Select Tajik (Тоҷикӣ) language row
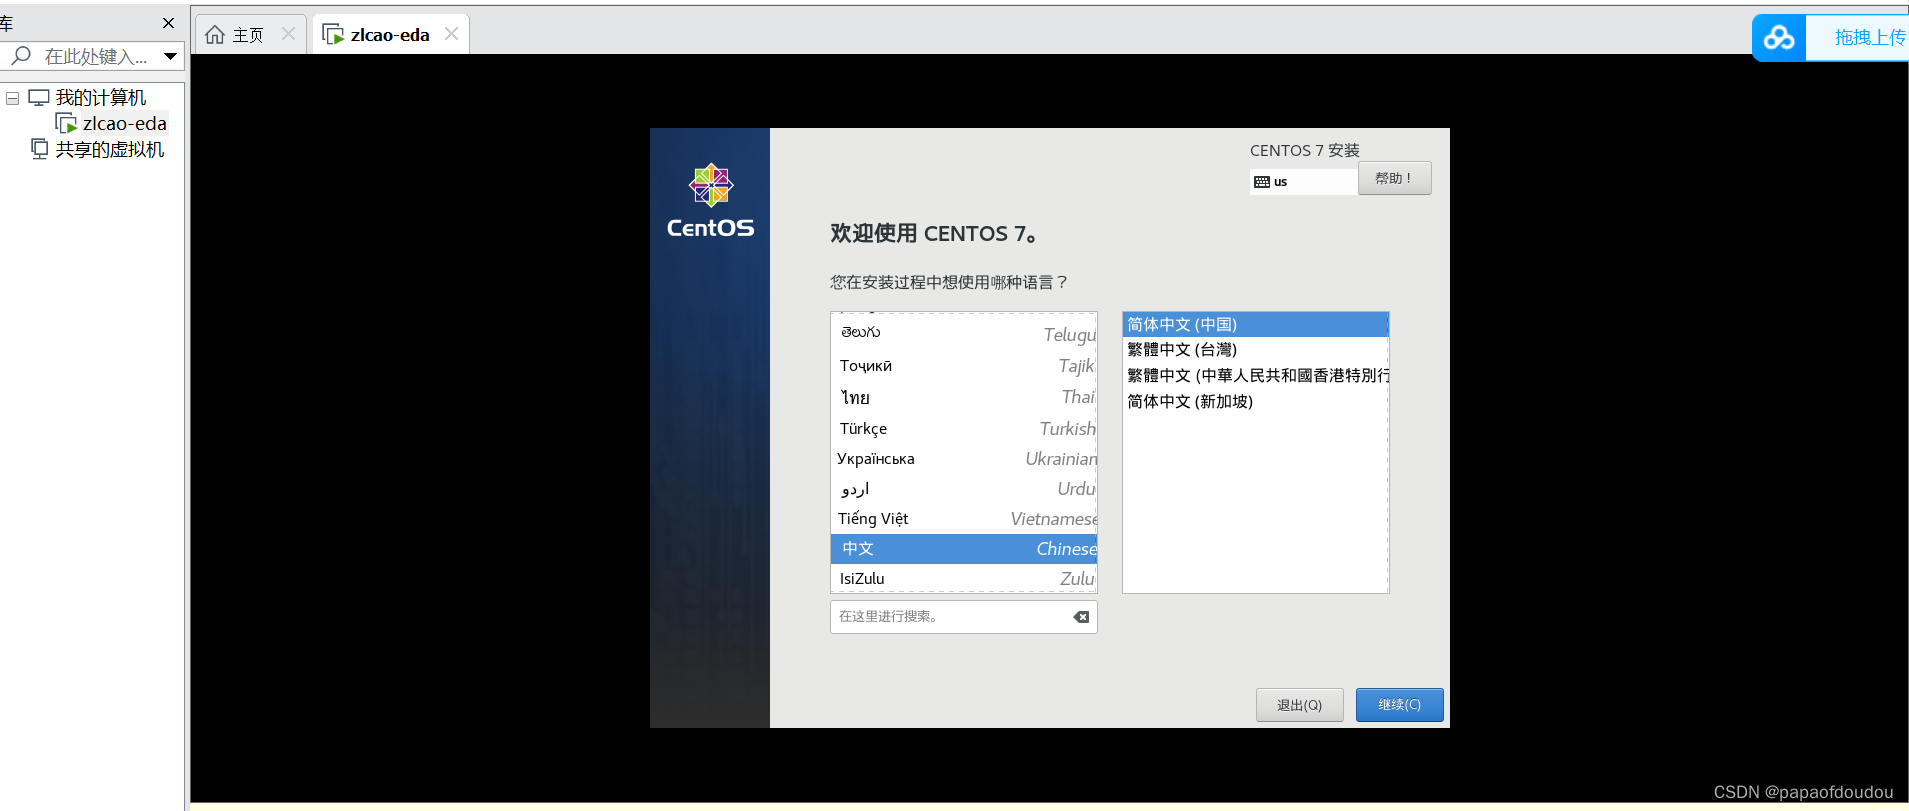1909x811 pixels. point(964,366)
